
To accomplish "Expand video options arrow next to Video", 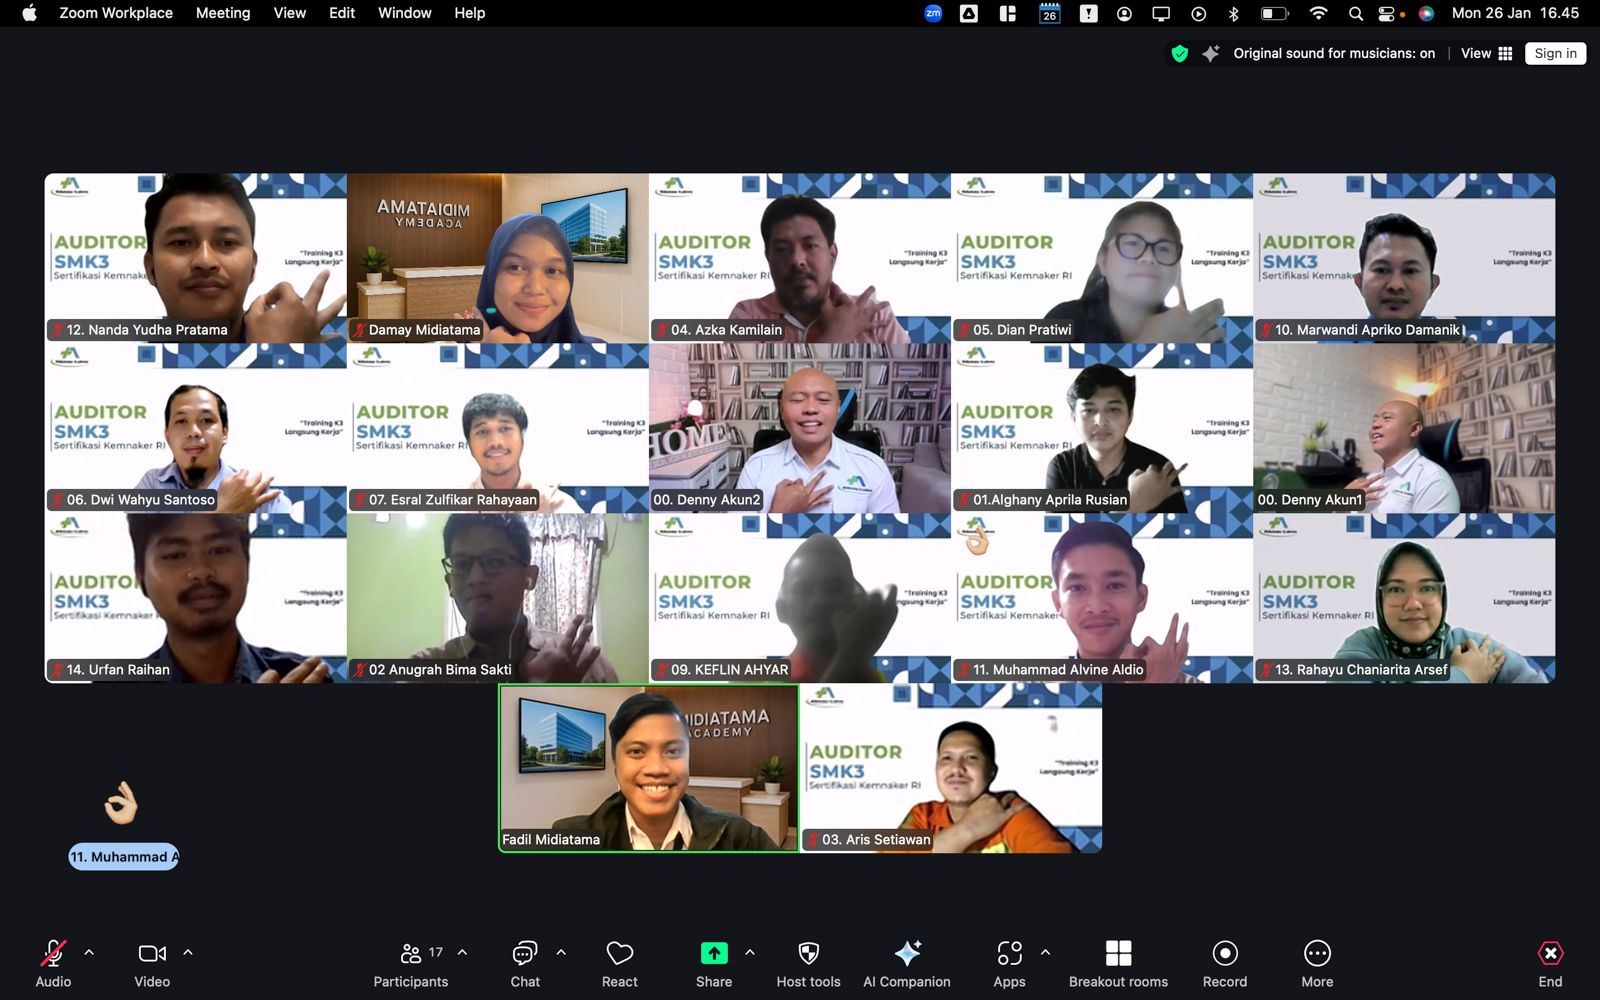I will [188, 953].
